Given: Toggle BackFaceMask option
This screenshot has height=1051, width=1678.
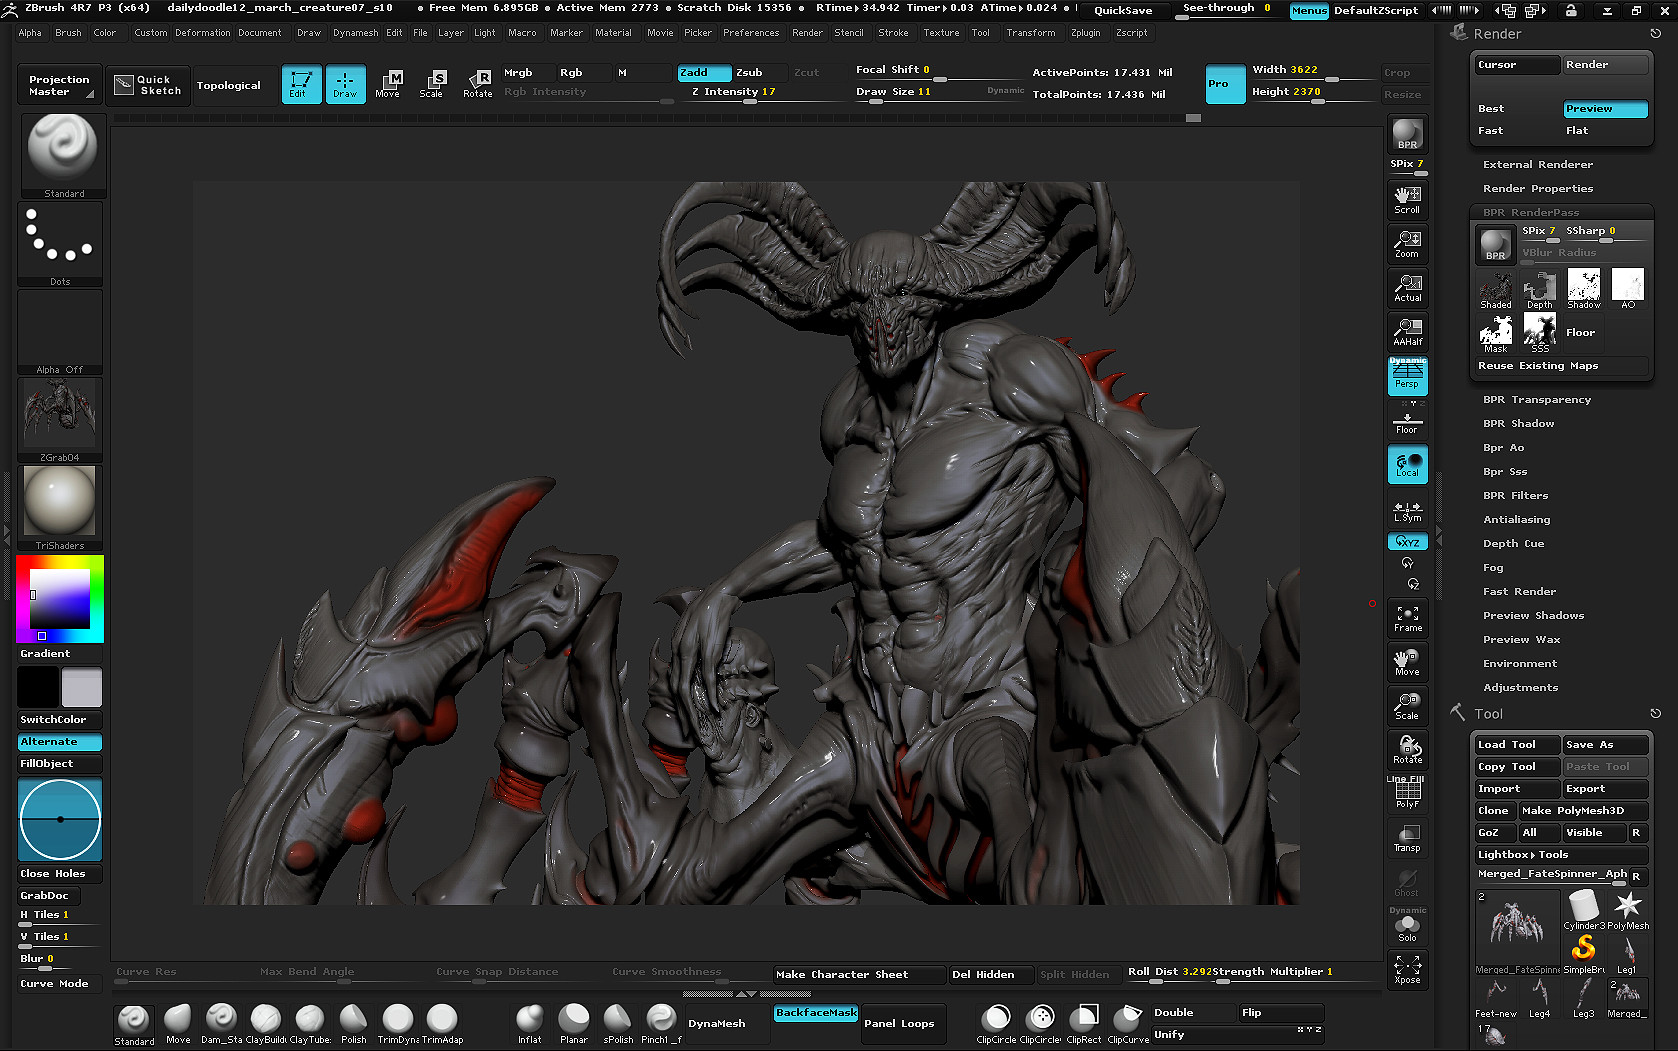Looking at the screenshot, I should pyautogui.click(x=816, y=1013).
